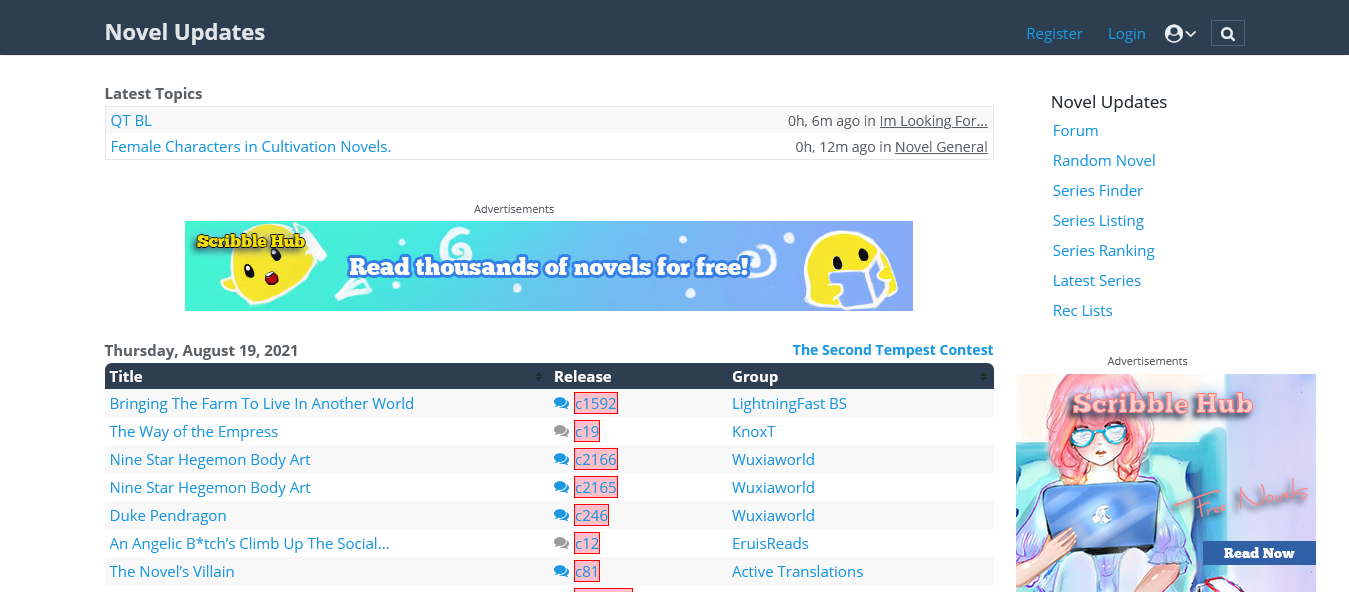This screenshot has width=1349, height=592.
Task: Open Wuxiaworld group for c2165 row
Action: tap(773, 488)
